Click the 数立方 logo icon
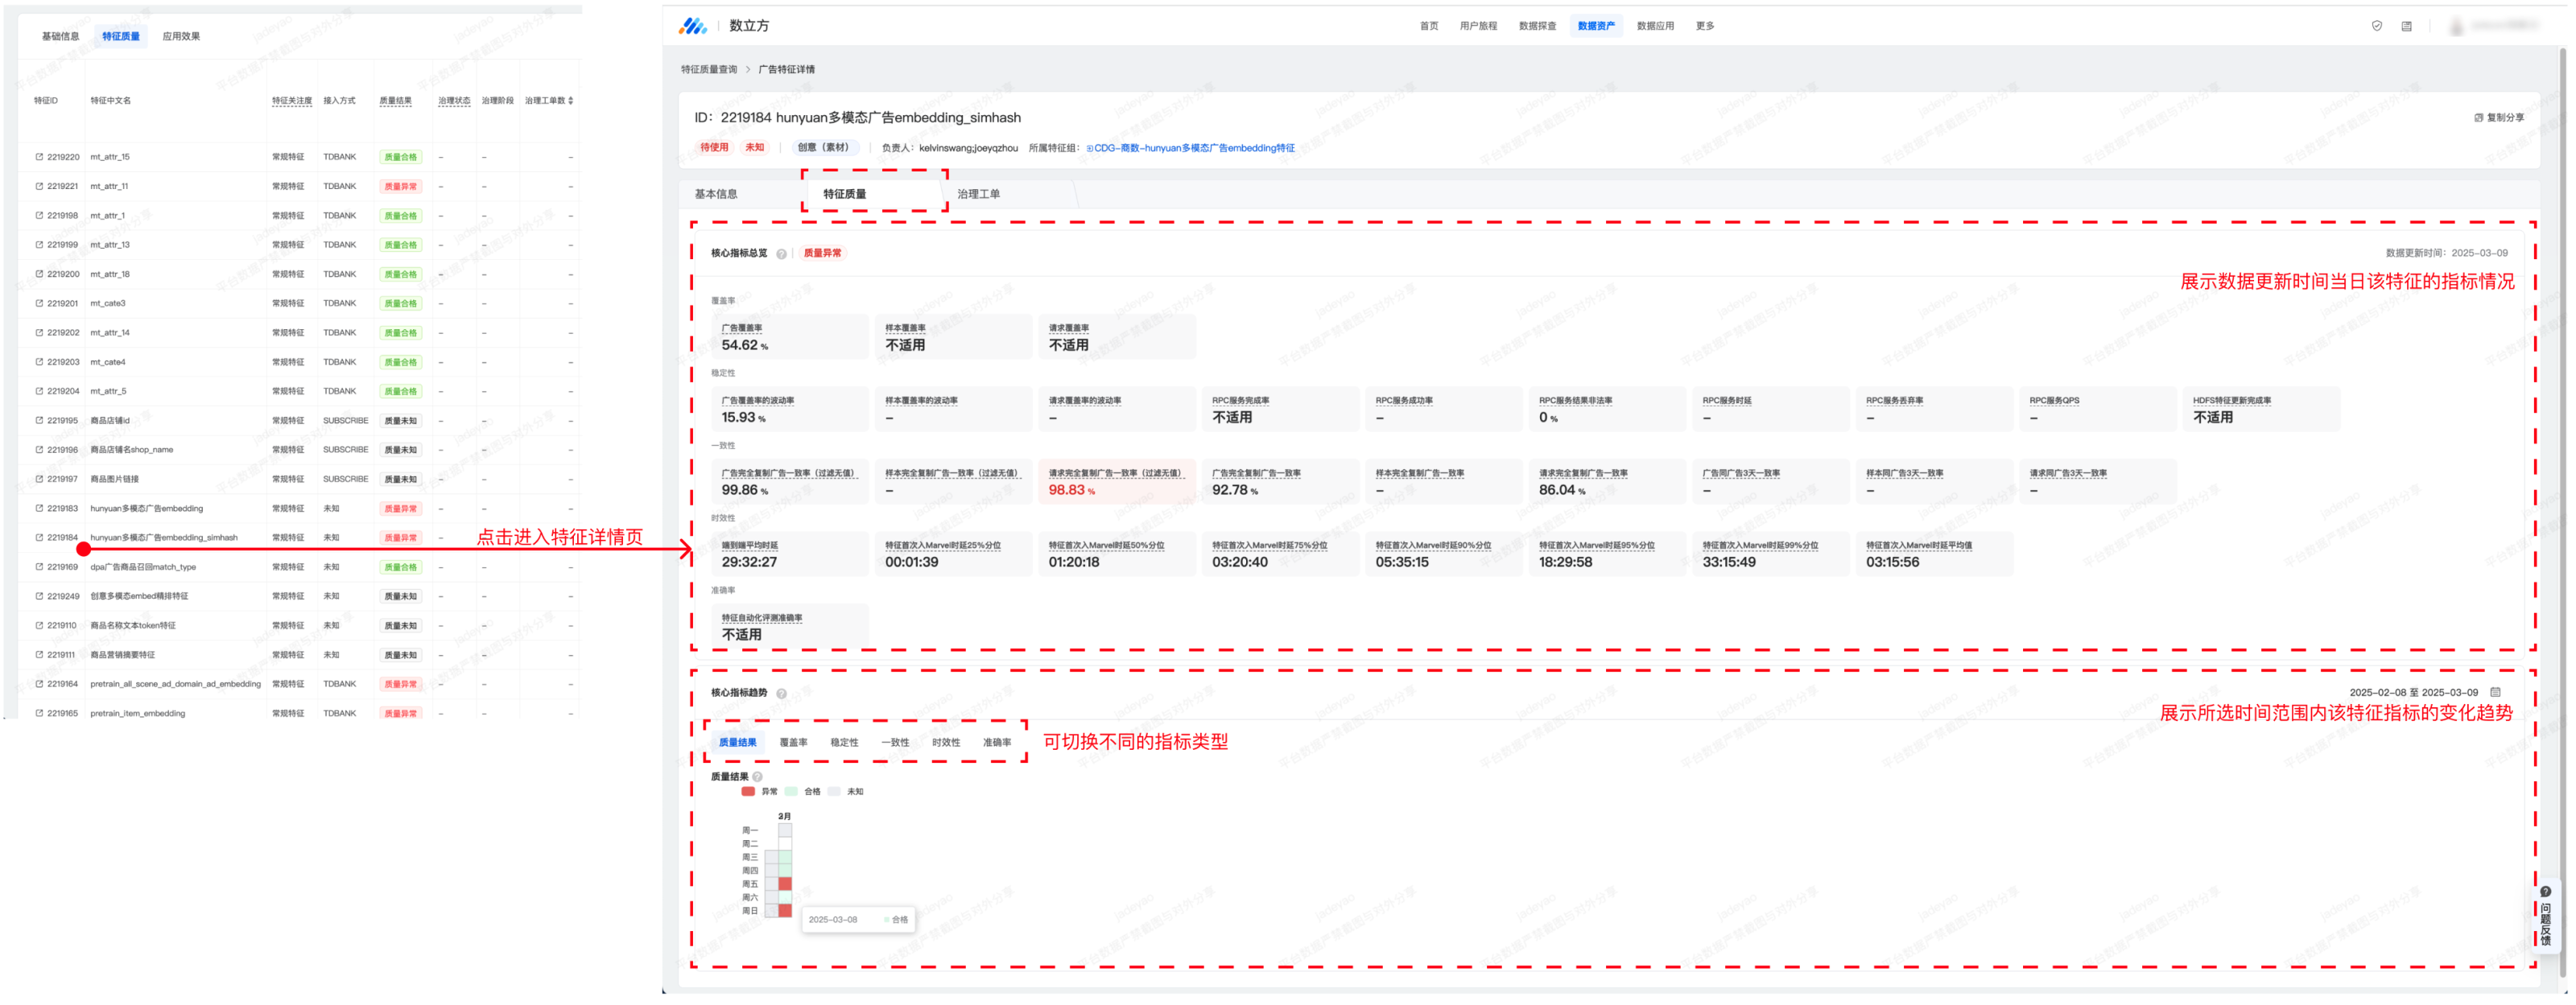Screen dimensions: 2576x1005 tap(693, 26)
